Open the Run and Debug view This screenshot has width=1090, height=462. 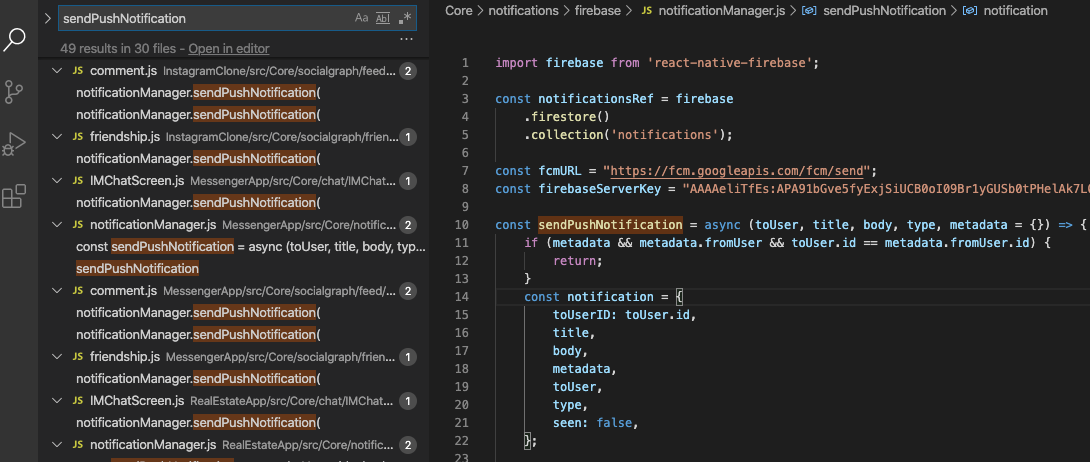[14, 145]
